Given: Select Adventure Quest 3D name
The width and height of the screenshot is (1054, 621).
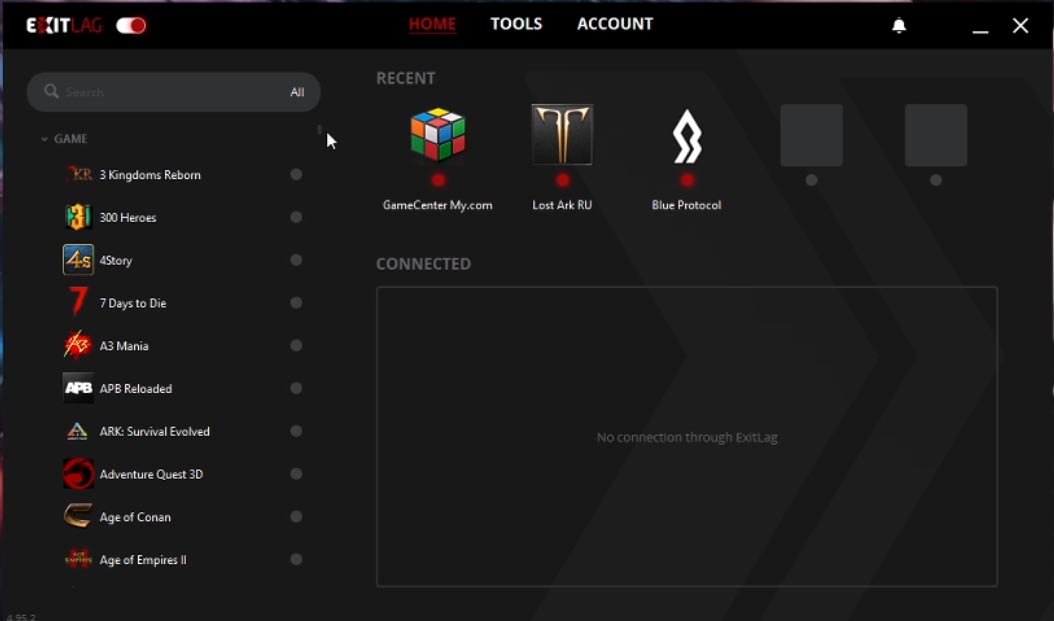Looking at the screenshot, I should (151, 474).
